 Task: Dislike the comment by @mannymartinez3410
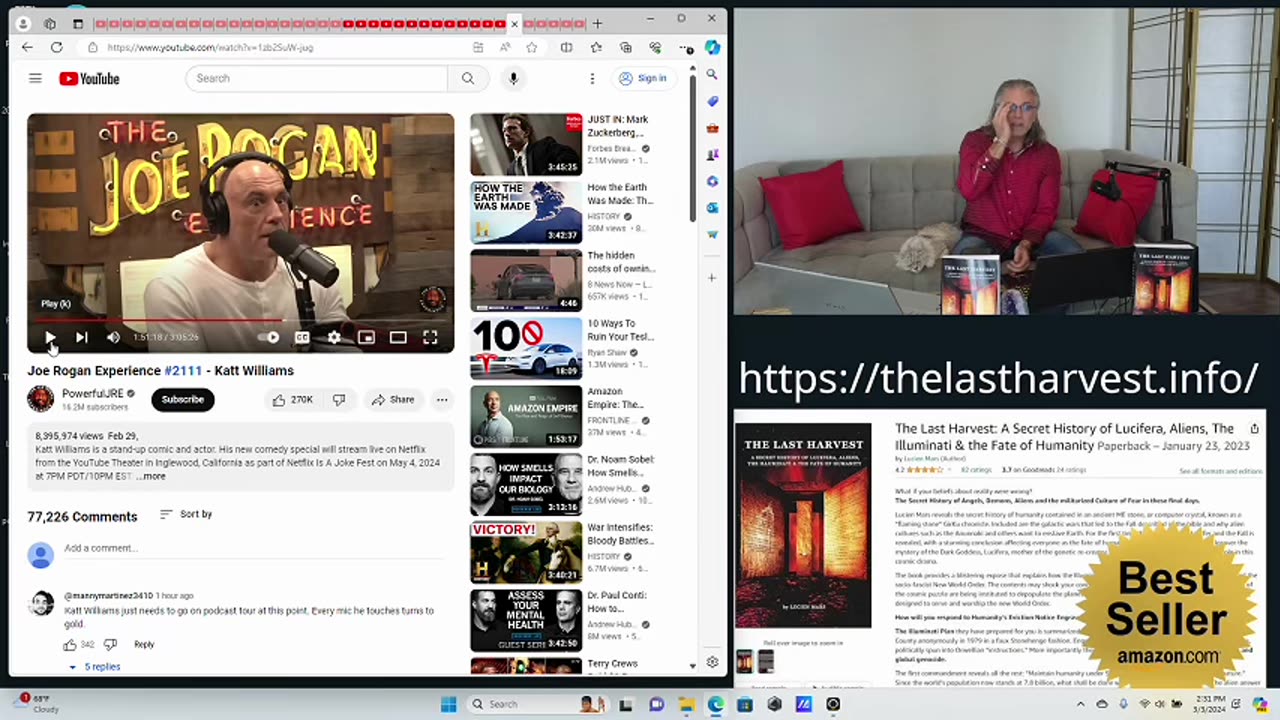pos(110,644)
